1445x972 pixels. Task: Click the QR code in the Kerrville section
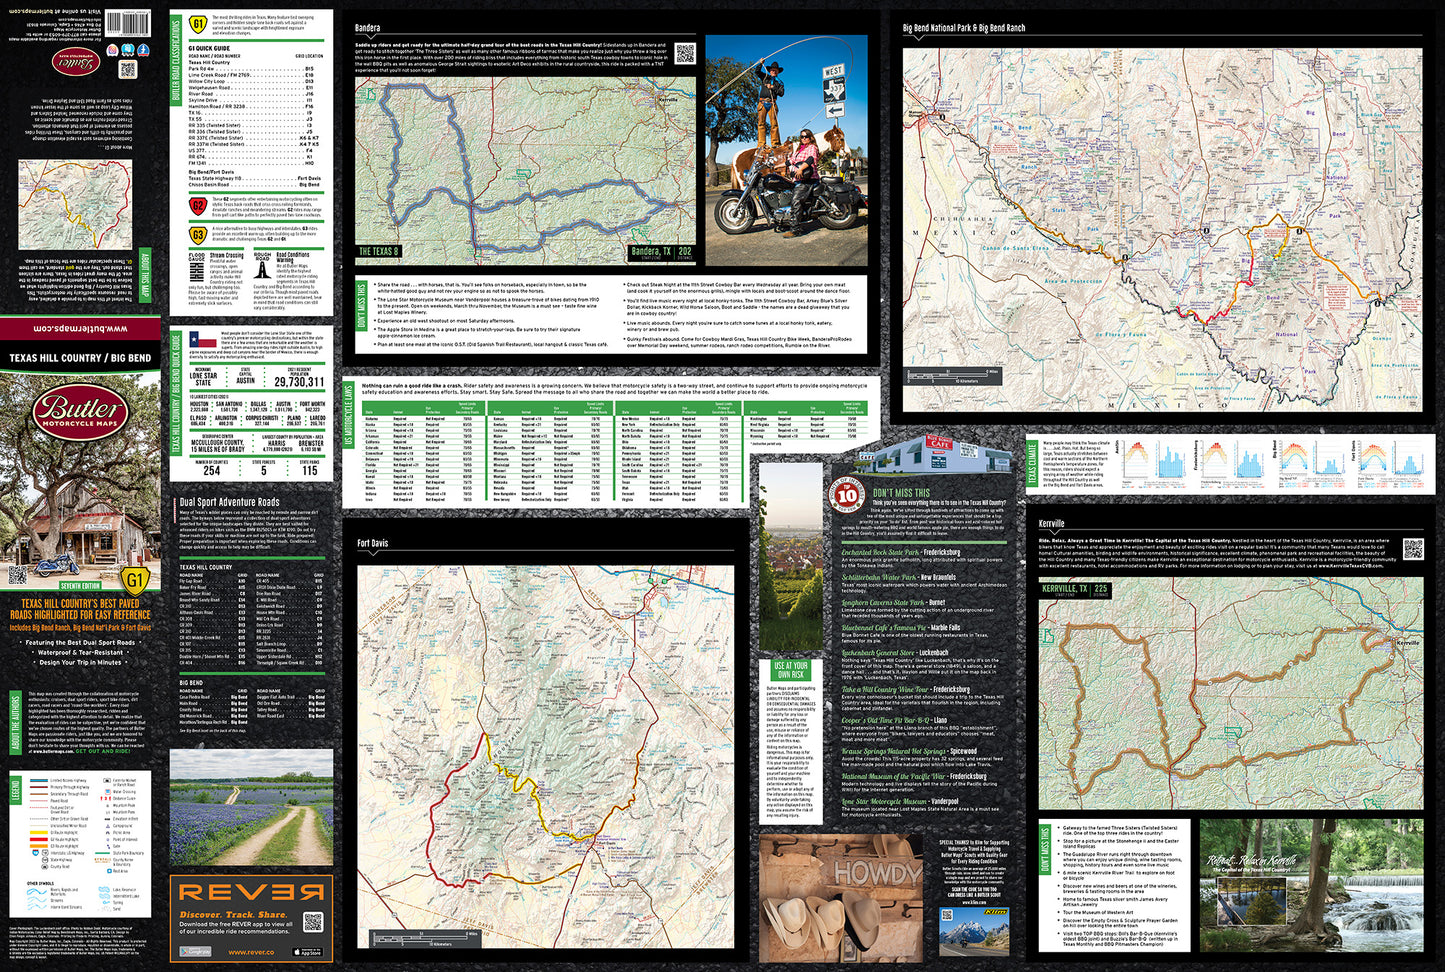point(1412,548)
